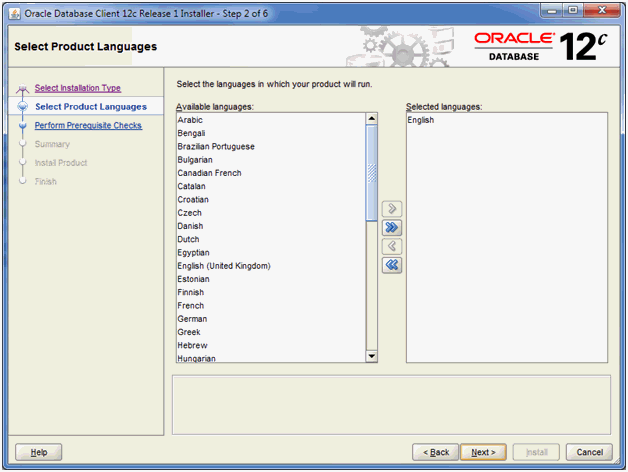The width and height of the screenshot is (628, 472).
Task: Cancel the installation
Action: pyautogui.click(x=590, y=452)
